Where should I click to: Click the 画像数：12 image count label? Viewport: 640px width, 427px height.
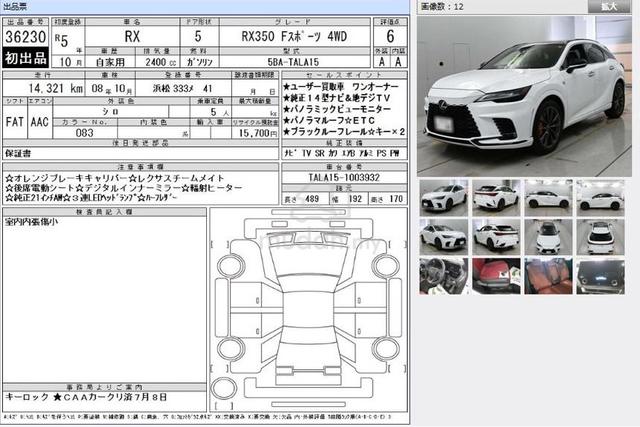[x=442, y=6]
